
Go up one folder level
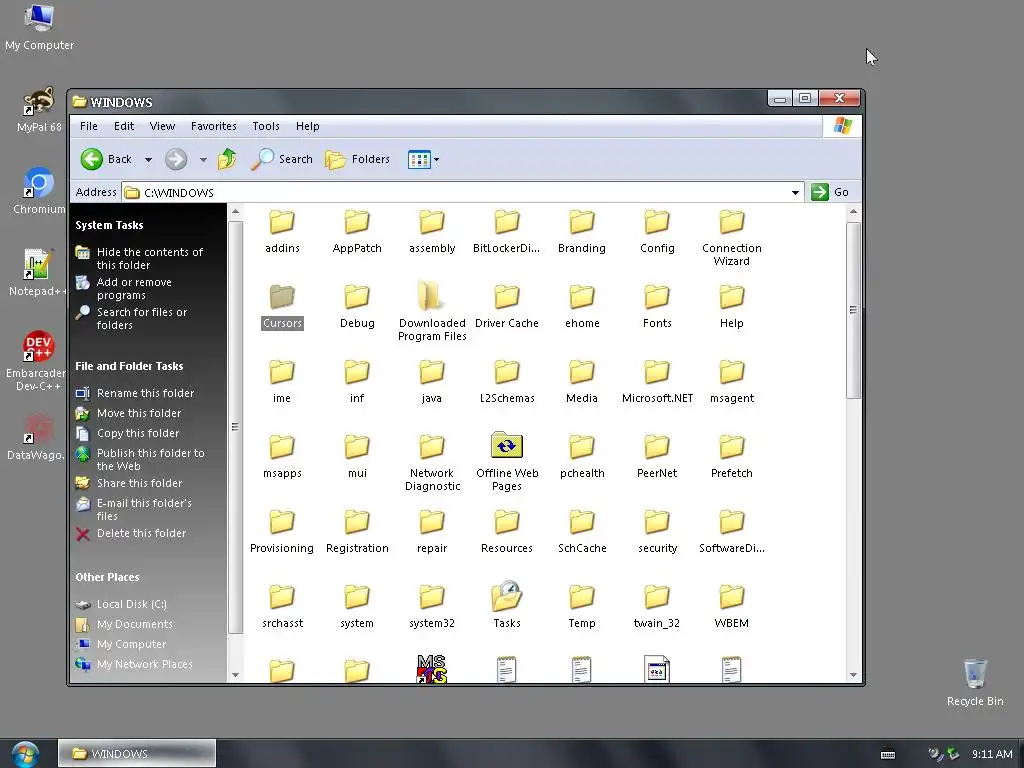click(227, 159)
